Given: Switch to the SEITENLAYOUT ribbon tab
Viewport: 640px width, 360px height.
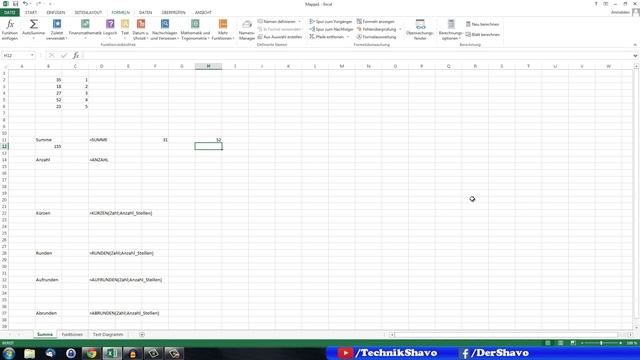Looking at the screenshot, I should click(x=88, y=13).
